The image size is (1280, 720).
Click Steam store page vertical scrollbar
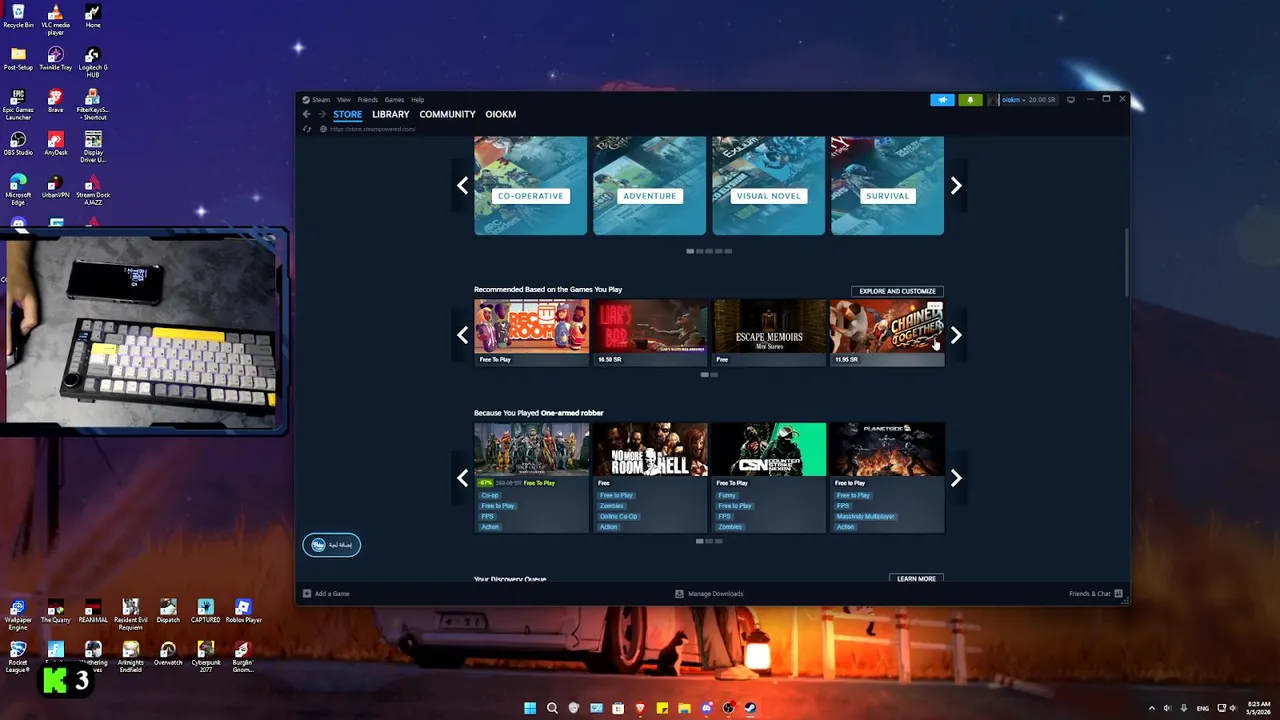[x=1126, y=262]
